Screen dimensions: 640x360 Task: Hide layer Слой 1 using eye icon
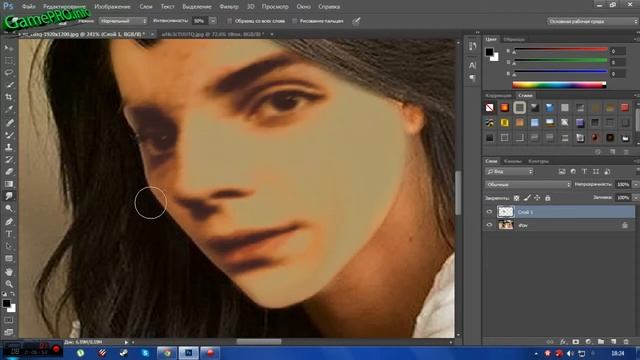click(x=489, y=212)
